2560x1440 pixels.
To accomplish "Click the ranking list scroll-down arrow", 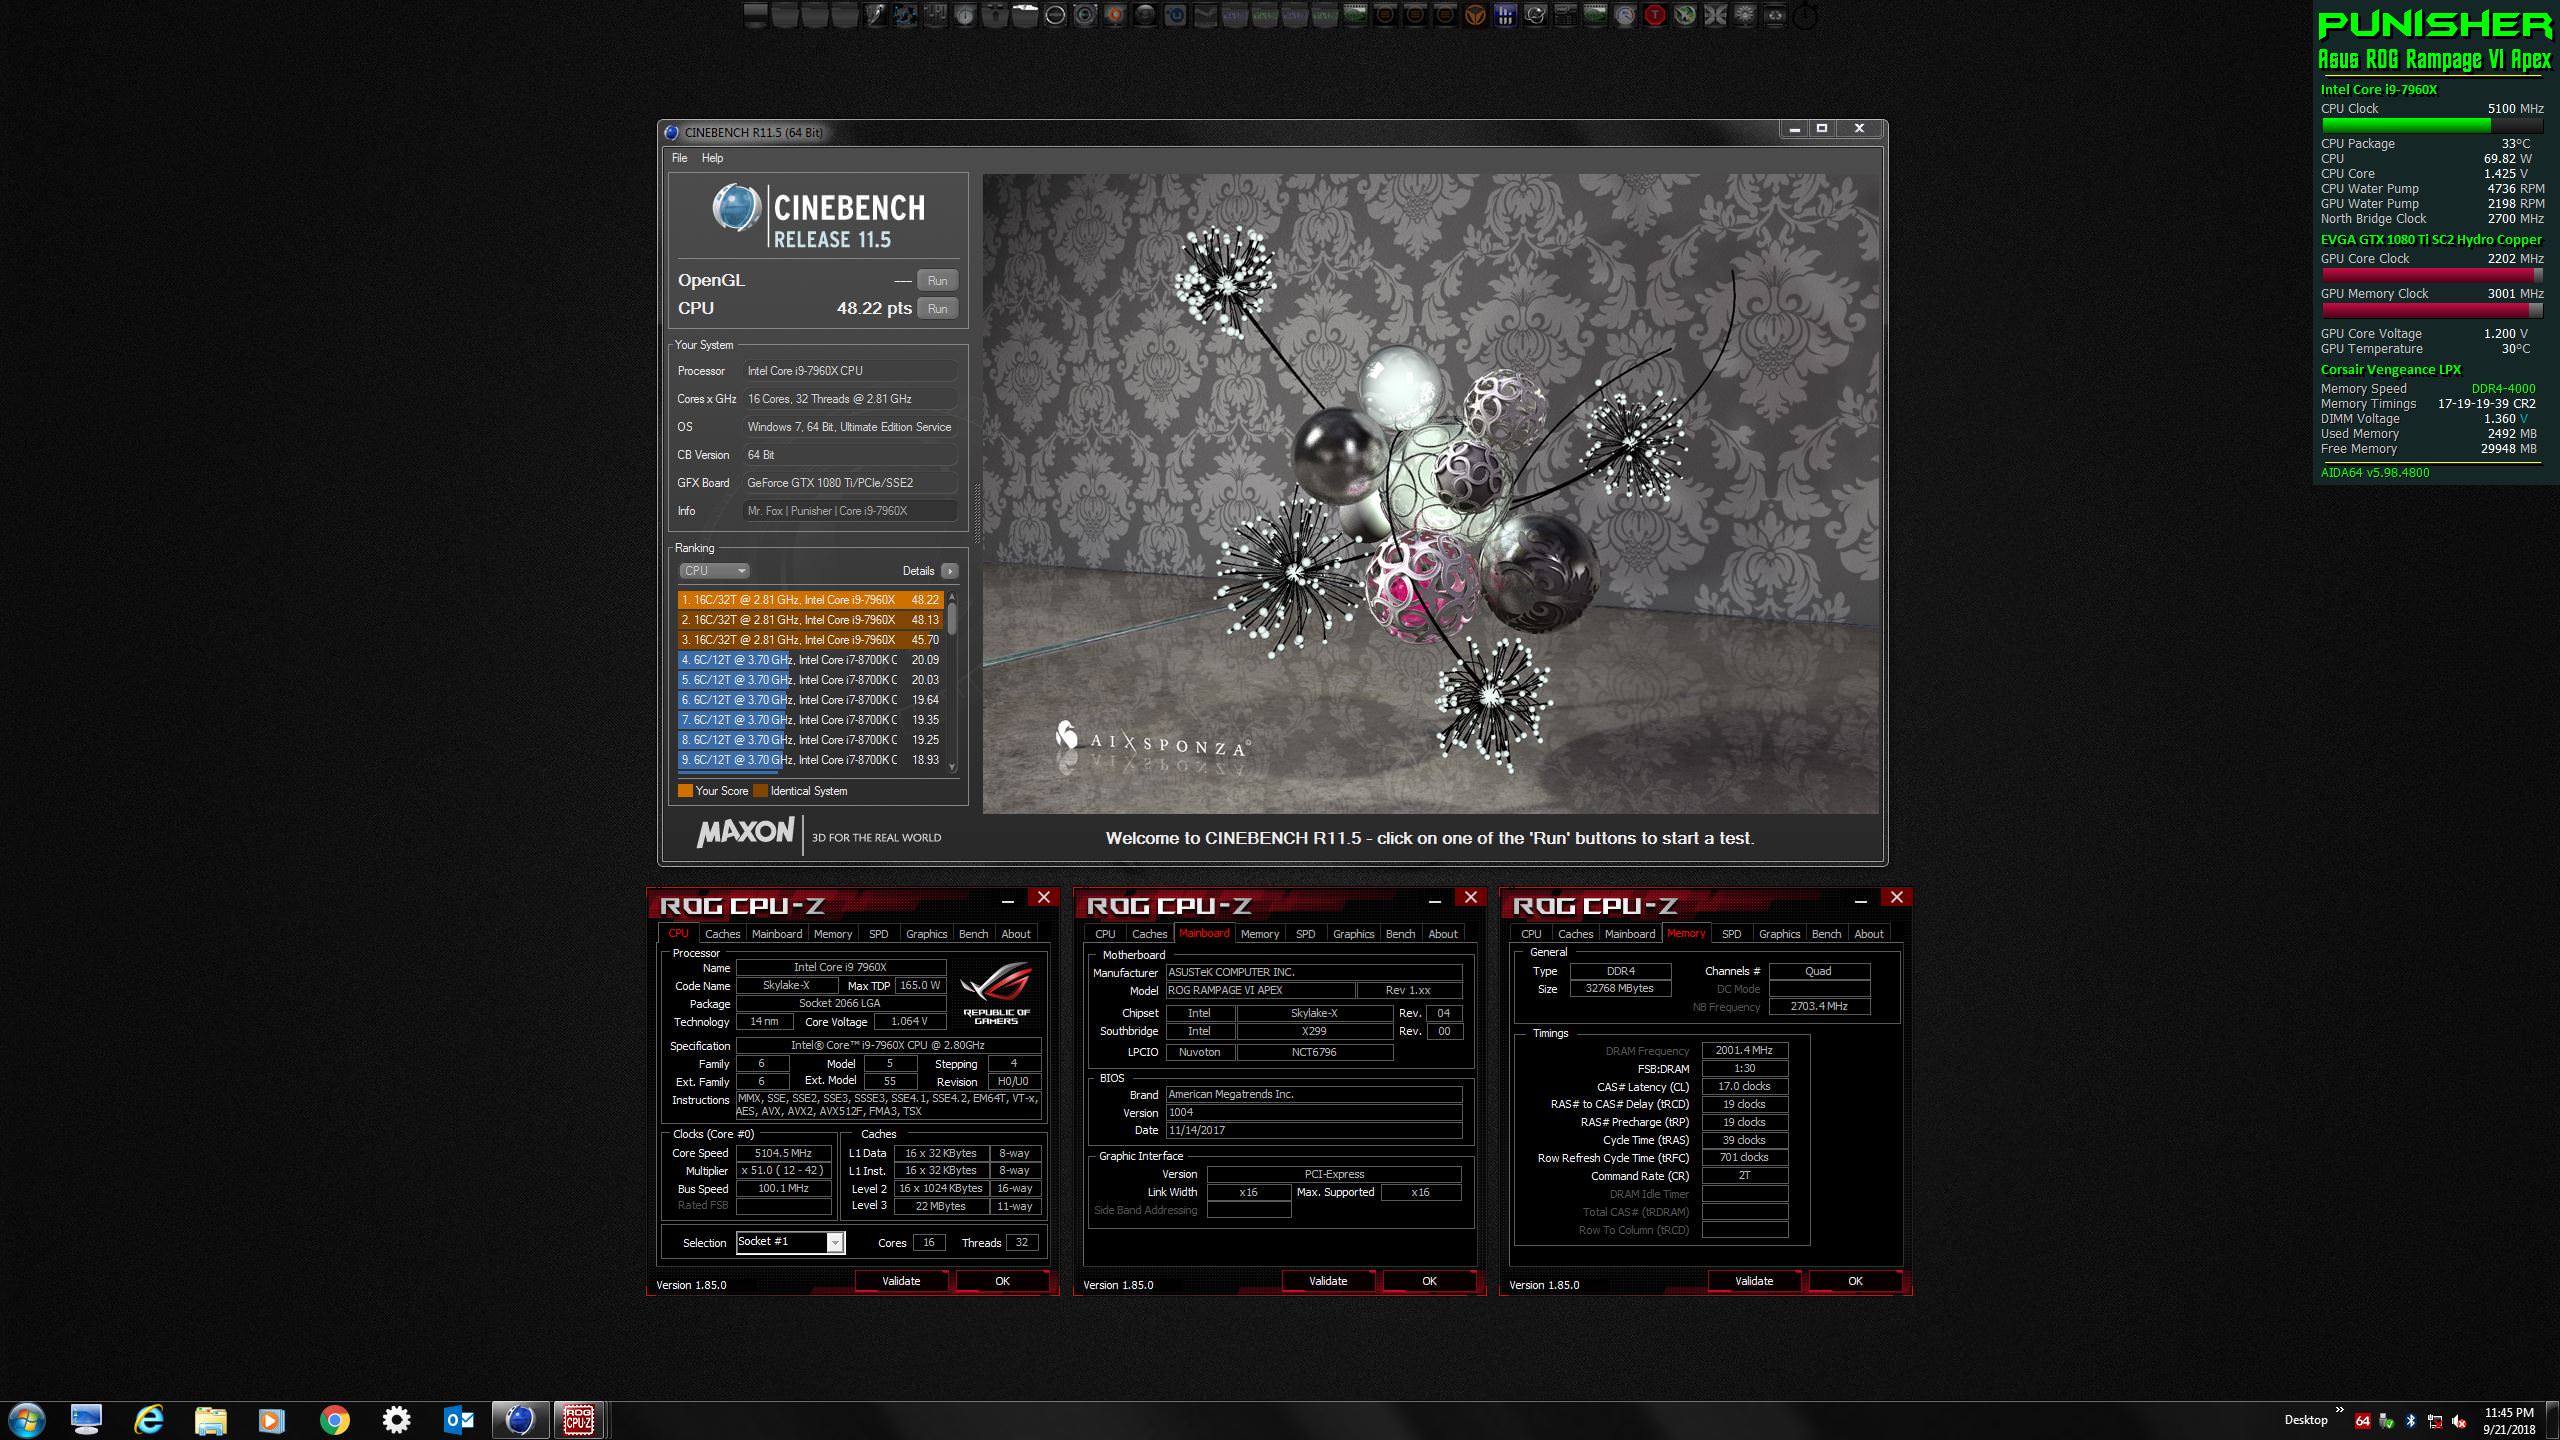I will point(952,767).
